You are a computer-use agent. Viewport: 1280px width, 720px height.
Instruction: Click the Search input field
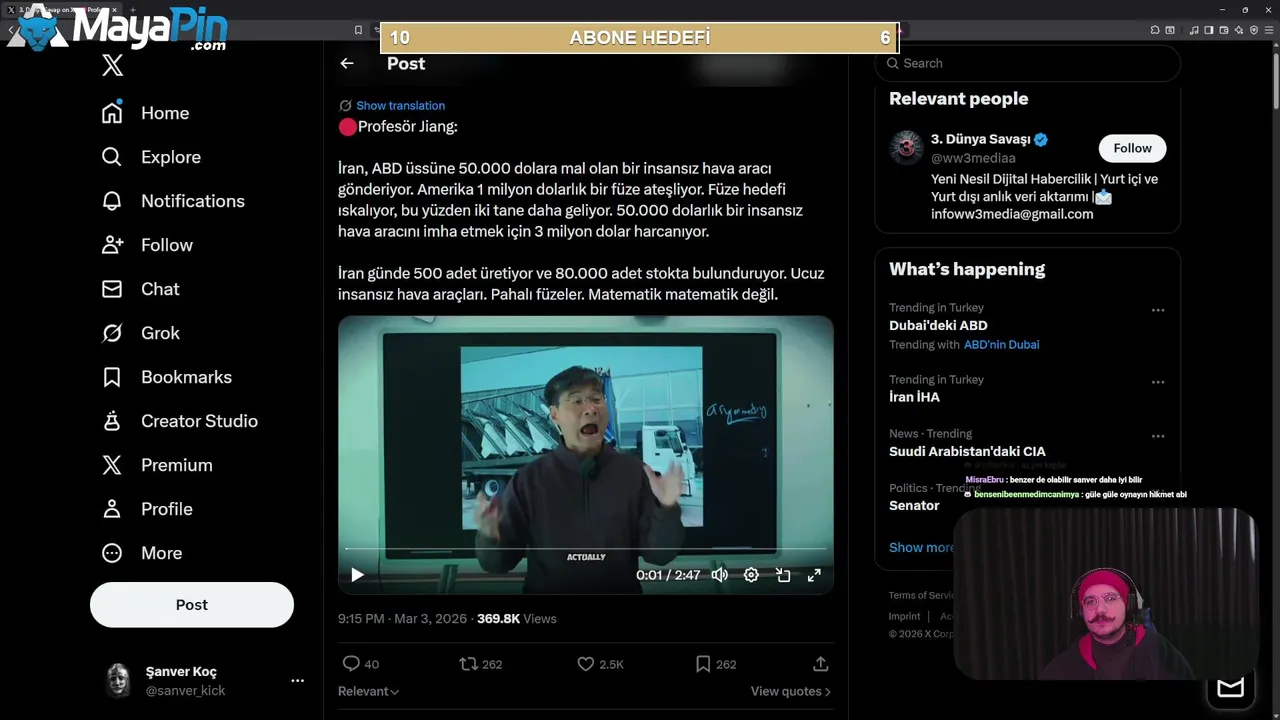(x=1028, y=63)
